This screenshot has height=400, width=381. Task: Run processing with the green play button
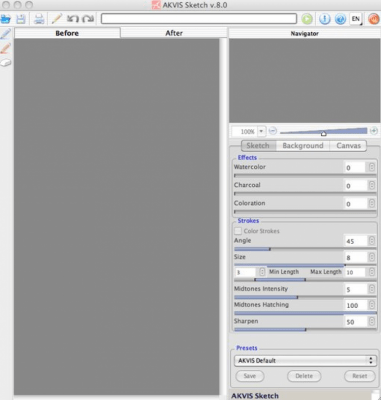point(307,19)
